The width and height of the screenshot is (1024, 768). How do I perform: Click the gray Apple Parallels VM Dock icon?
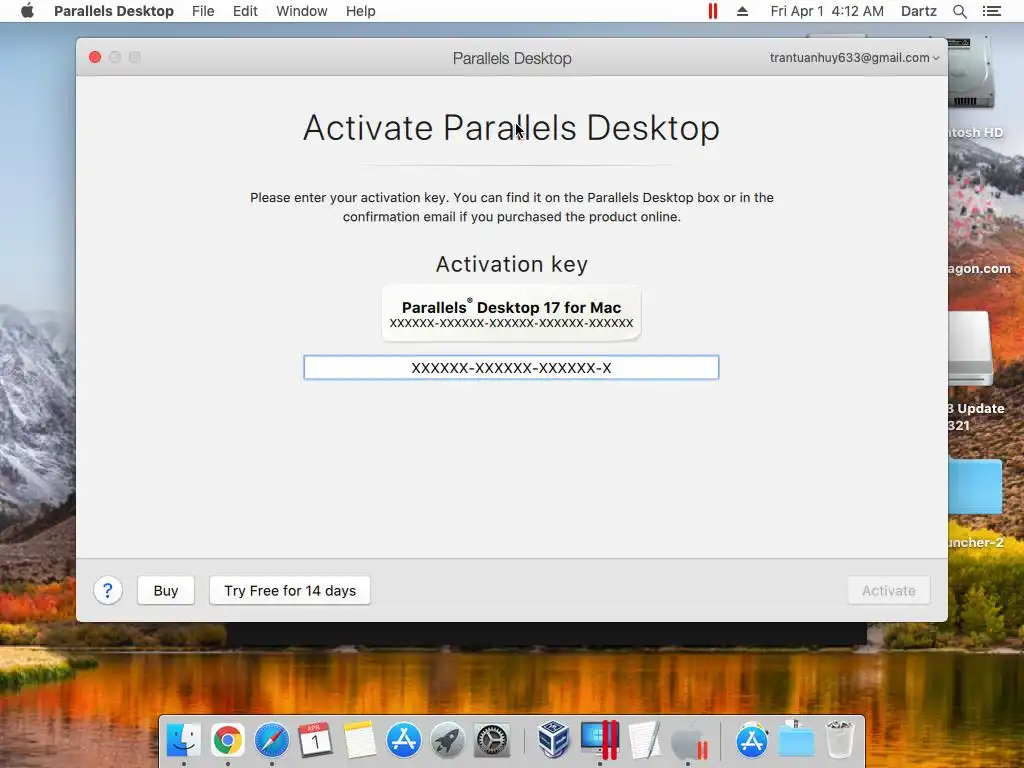pos(689,741)
